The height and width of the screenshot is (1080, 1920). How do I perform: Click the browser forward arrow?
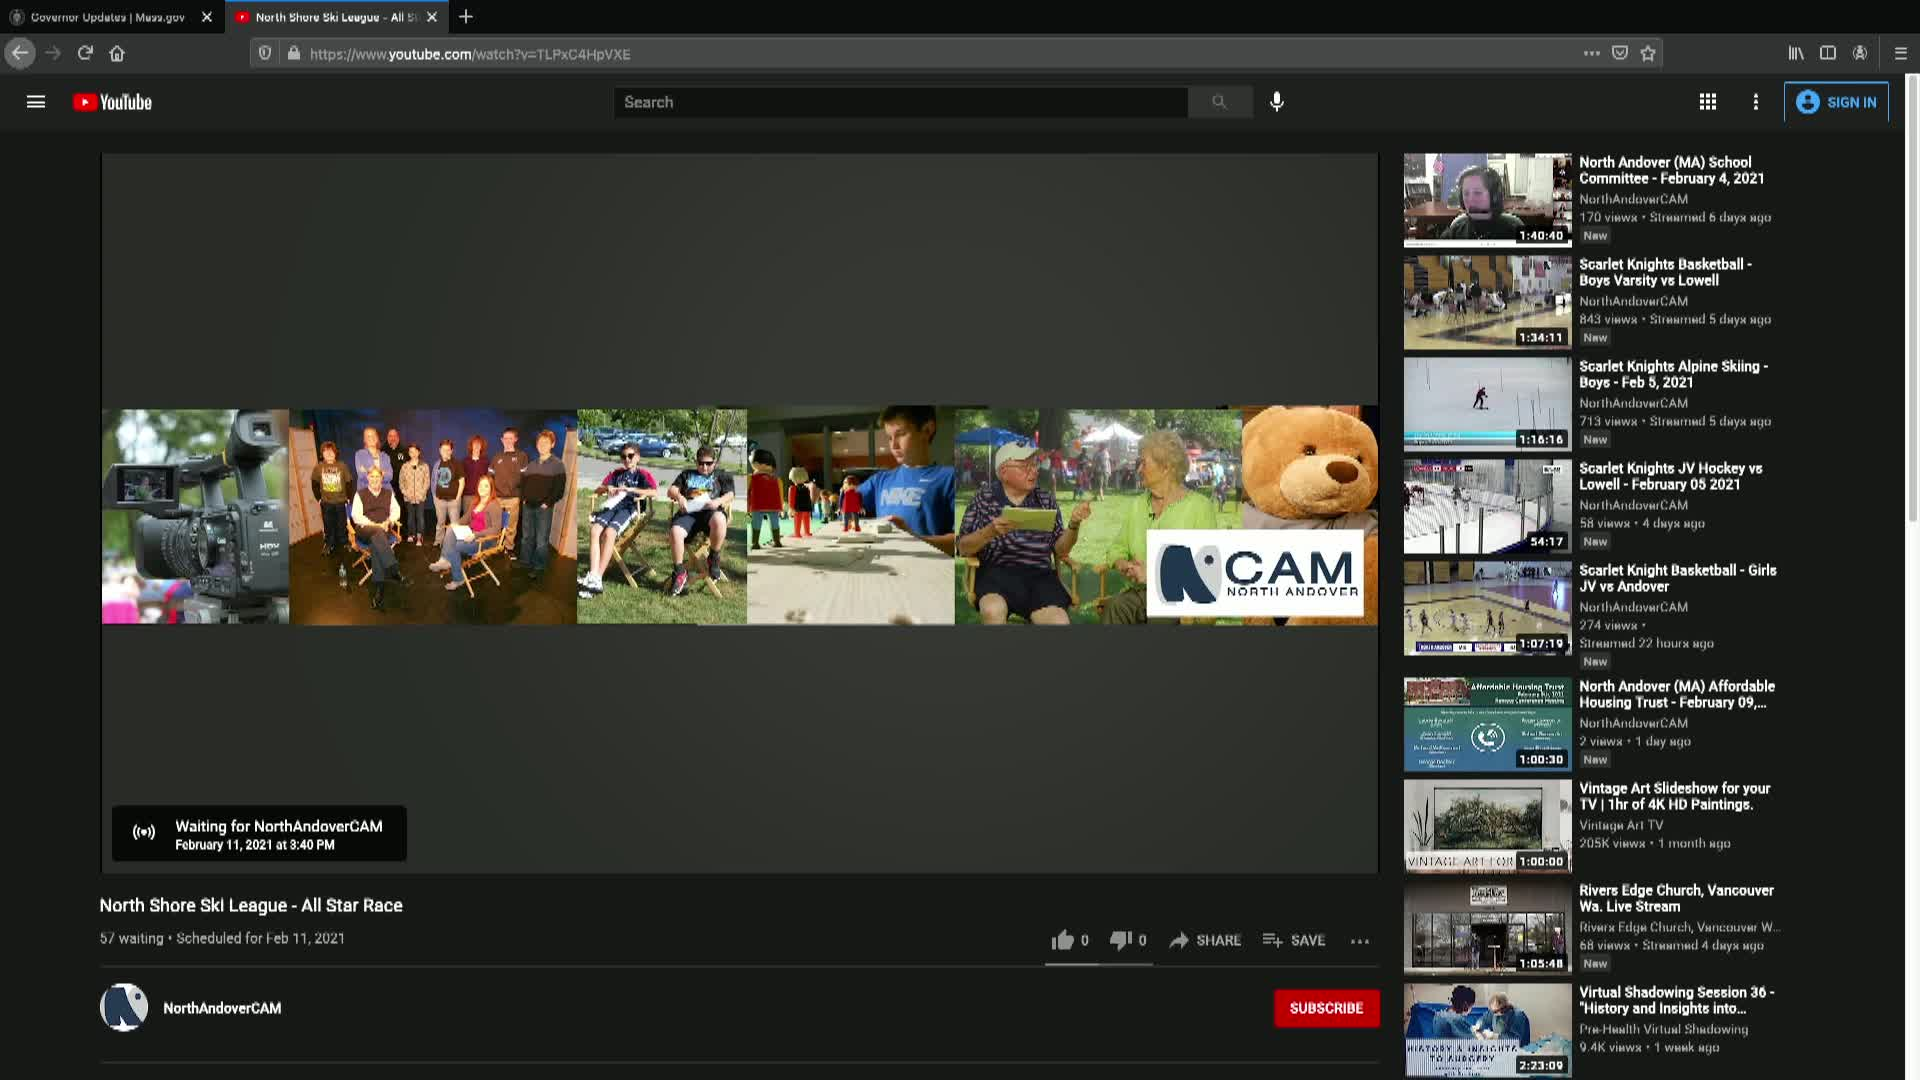point(53,53)
